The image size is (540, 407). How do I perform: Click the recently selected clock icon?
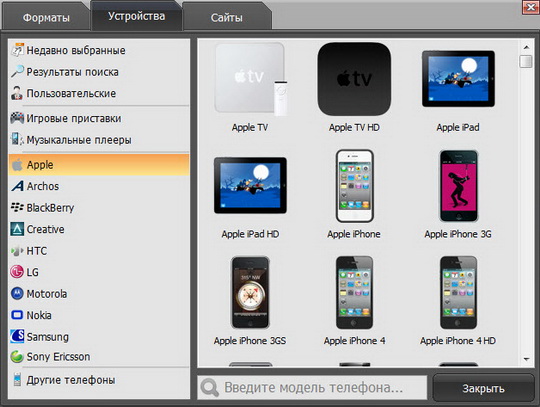tap(17, 50)
